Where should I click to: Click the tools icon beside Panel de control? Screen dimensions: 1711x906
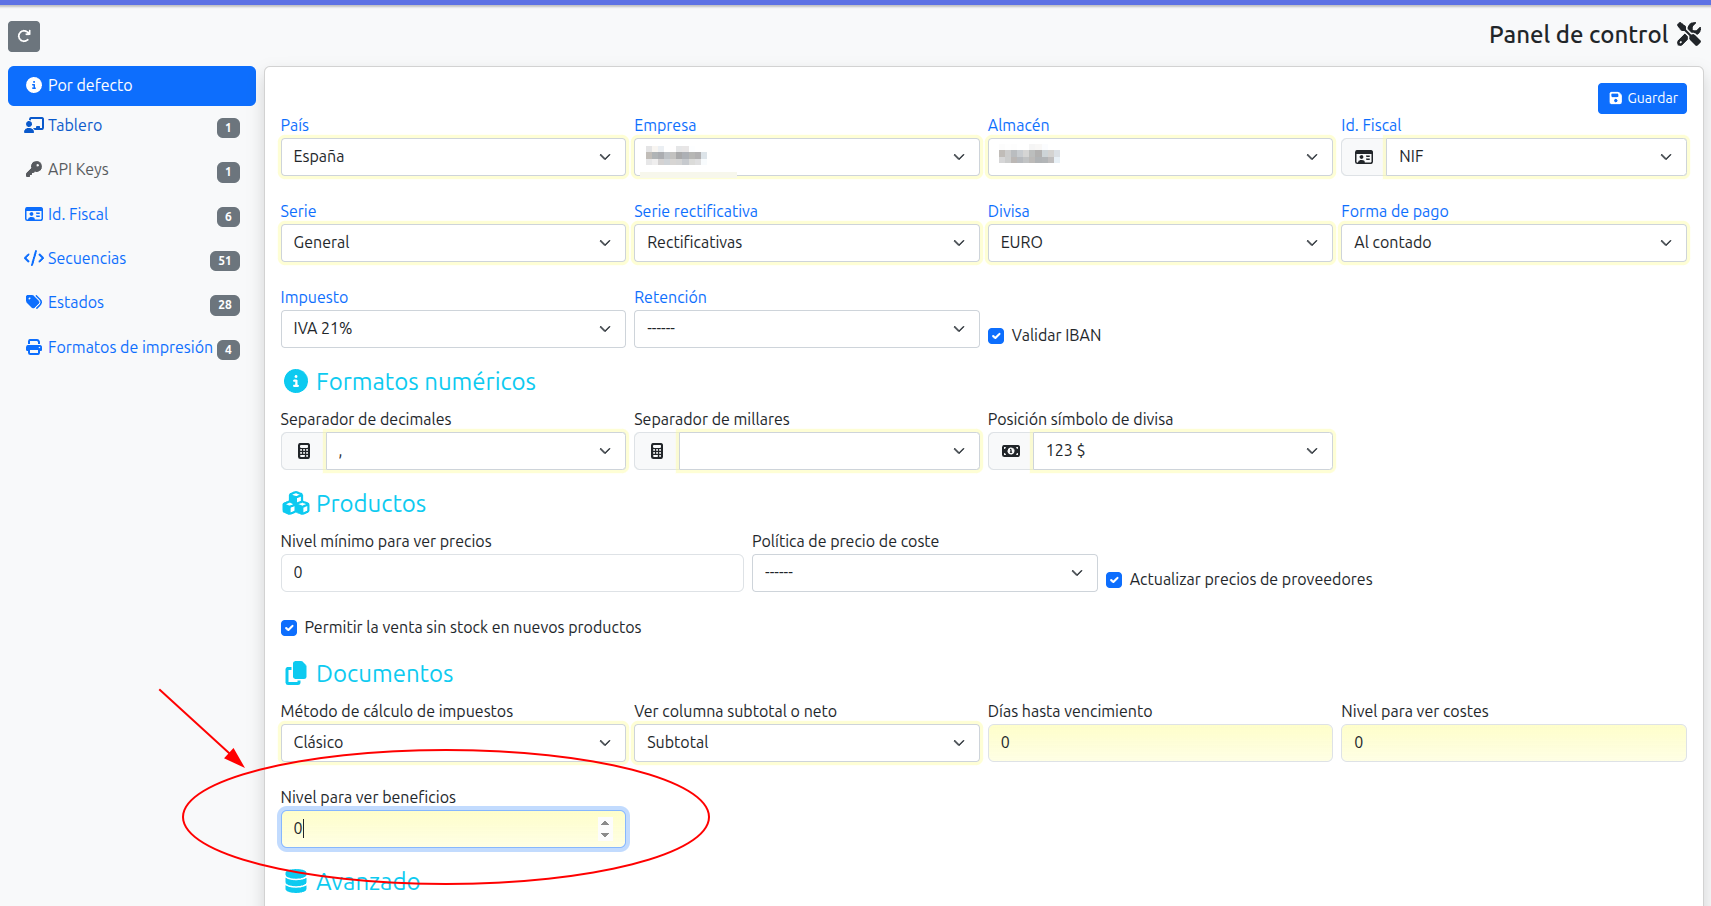pos(1689,35)
